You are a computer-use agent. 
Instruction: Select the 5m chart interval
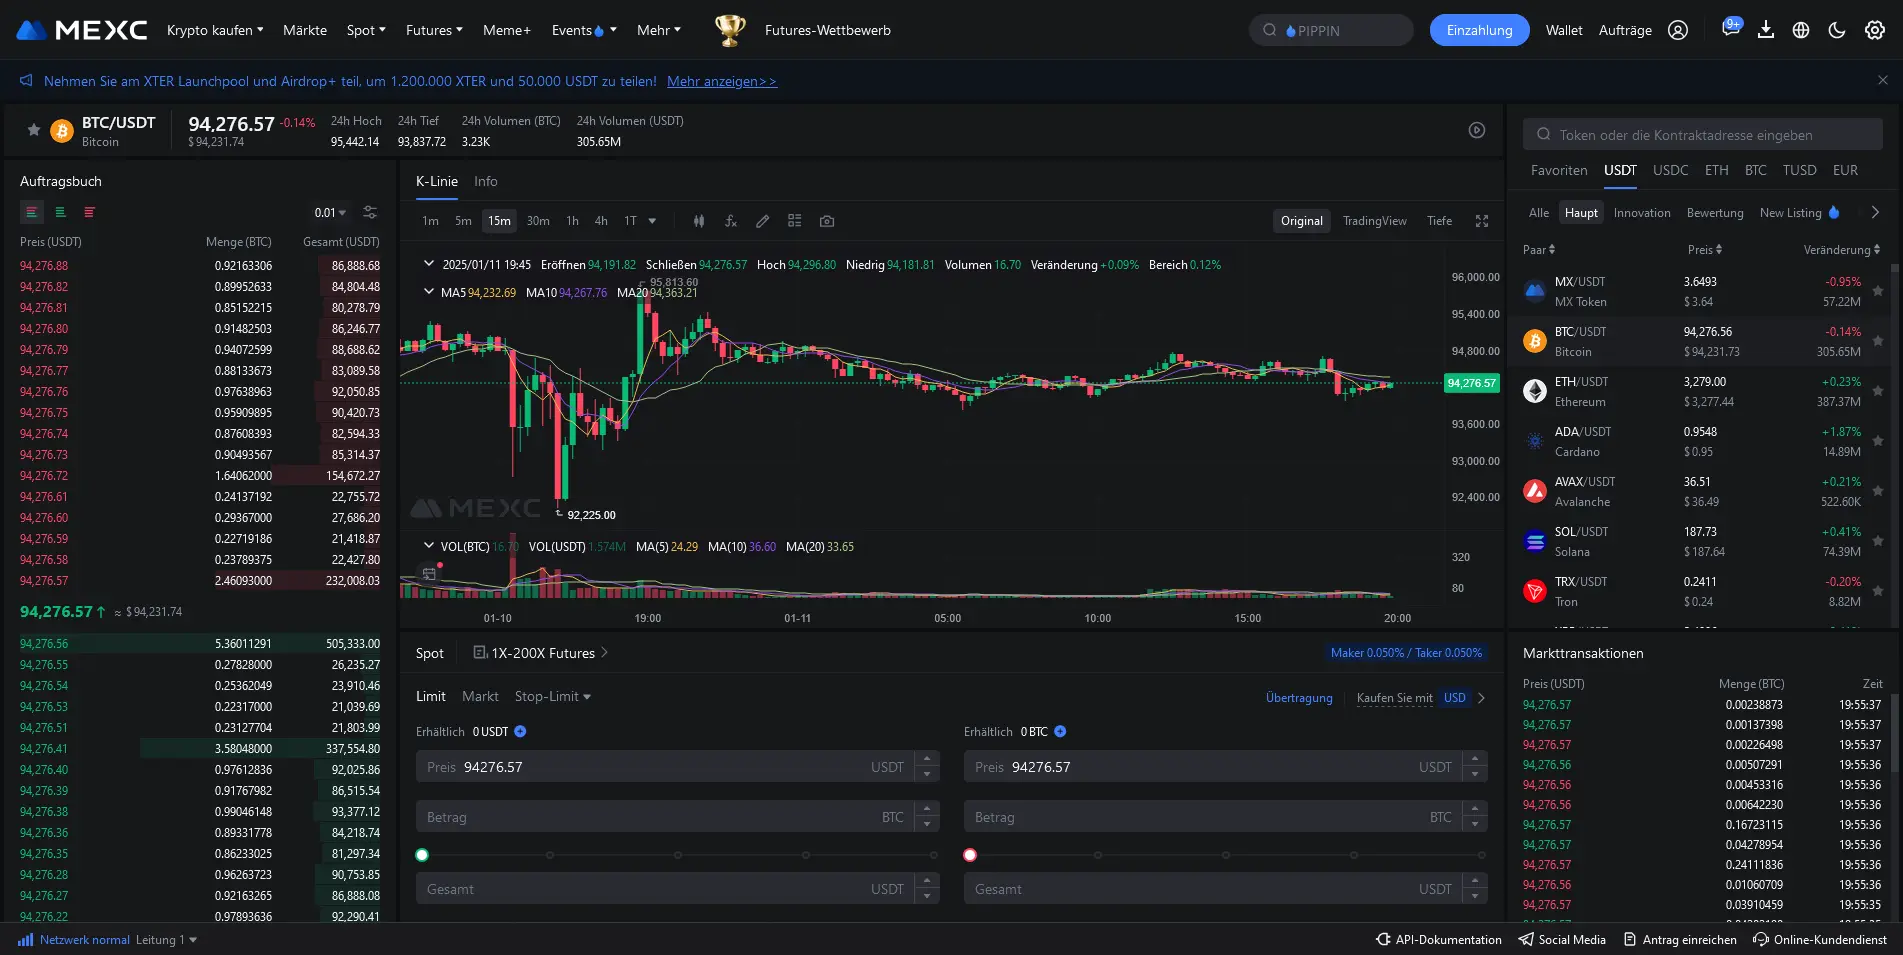463,221
